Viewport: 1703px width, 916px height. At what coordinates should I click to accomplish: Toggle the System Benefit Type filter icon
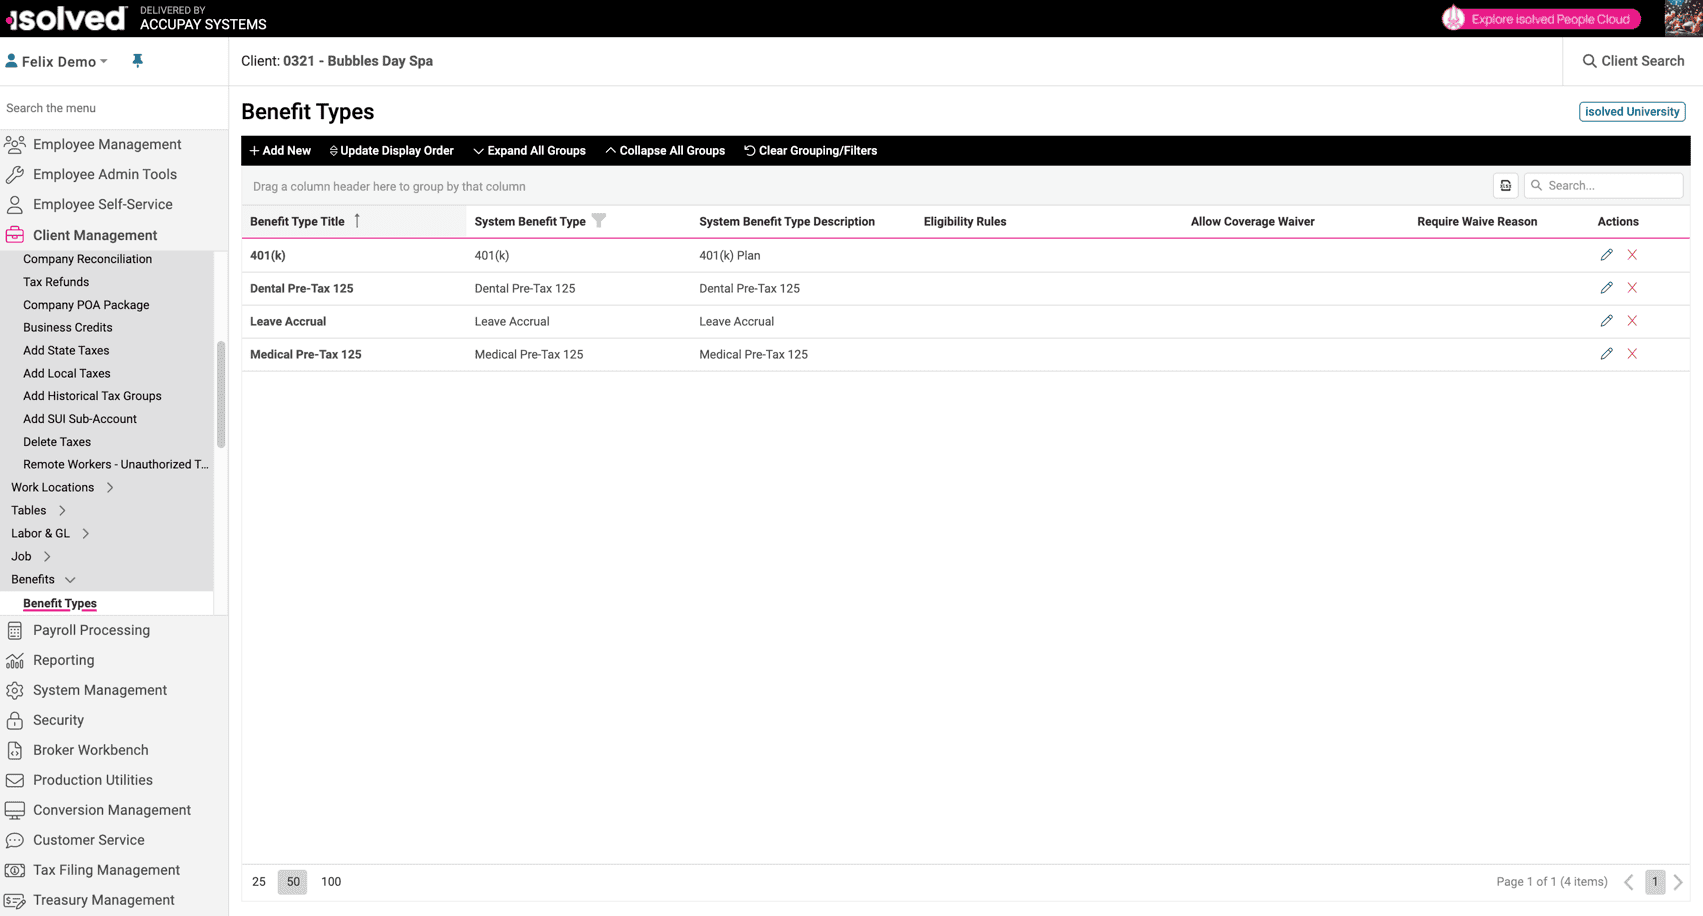coord(598,220)
